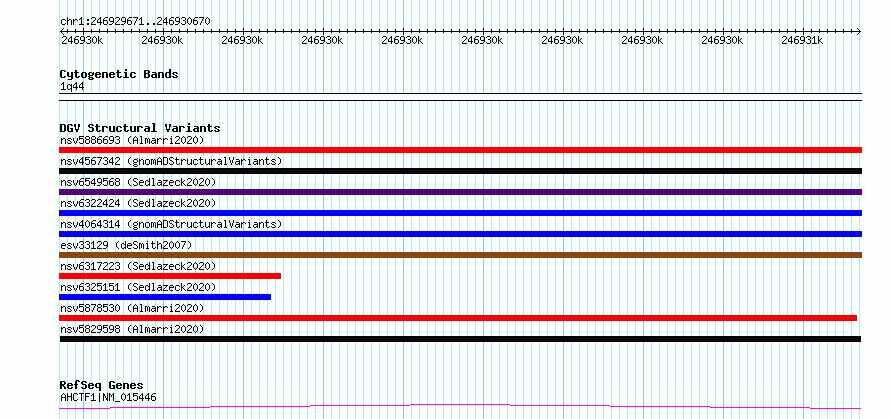The image size is (890, 419).
Task: Click the RefSeq Genes track title
Action: click(101, 386)
